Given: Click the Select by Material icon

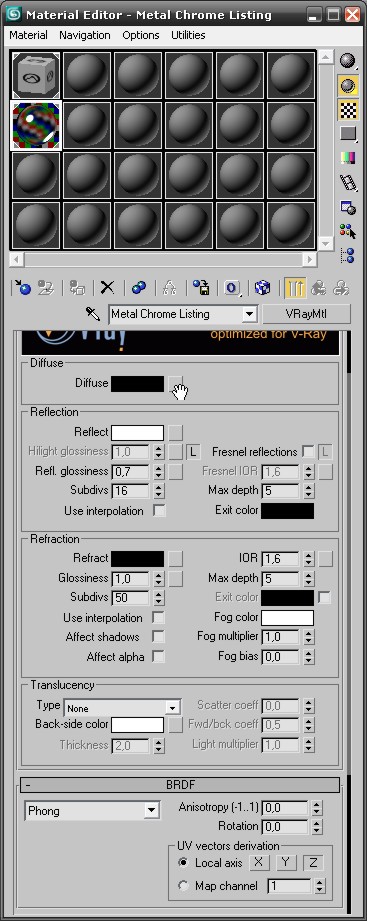Looking at the screenshot, I should (348, 231).
